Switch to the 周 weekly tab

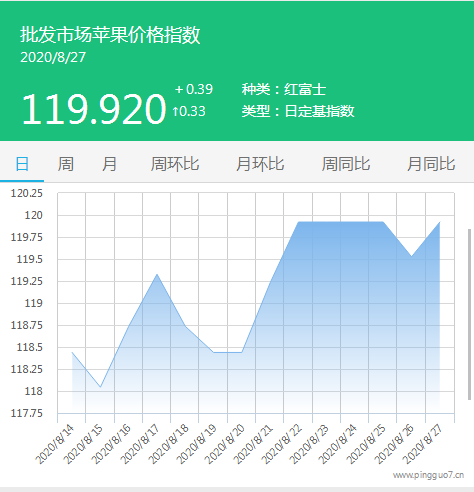66,164
